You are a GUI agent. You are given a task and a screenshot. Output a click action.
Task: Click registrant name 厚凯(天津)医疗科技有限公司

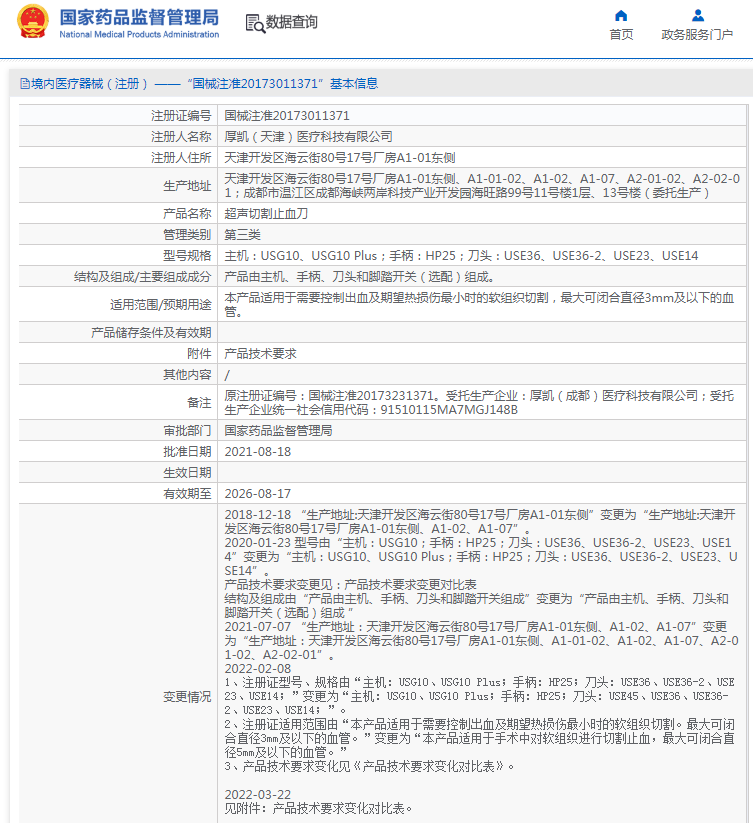[x=308, y=137]
